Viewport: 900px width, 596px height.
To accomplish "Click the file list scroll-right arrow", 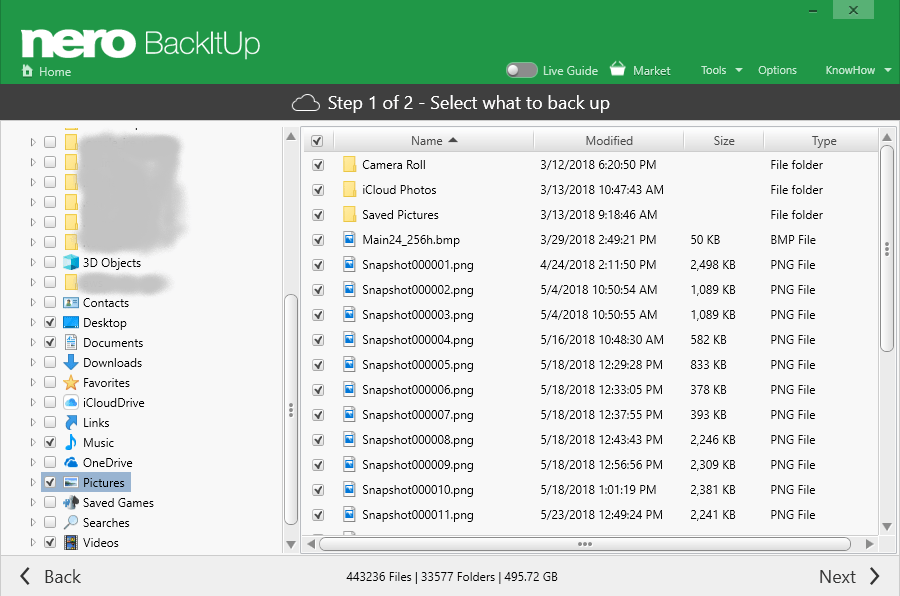I will coord(870,544).
